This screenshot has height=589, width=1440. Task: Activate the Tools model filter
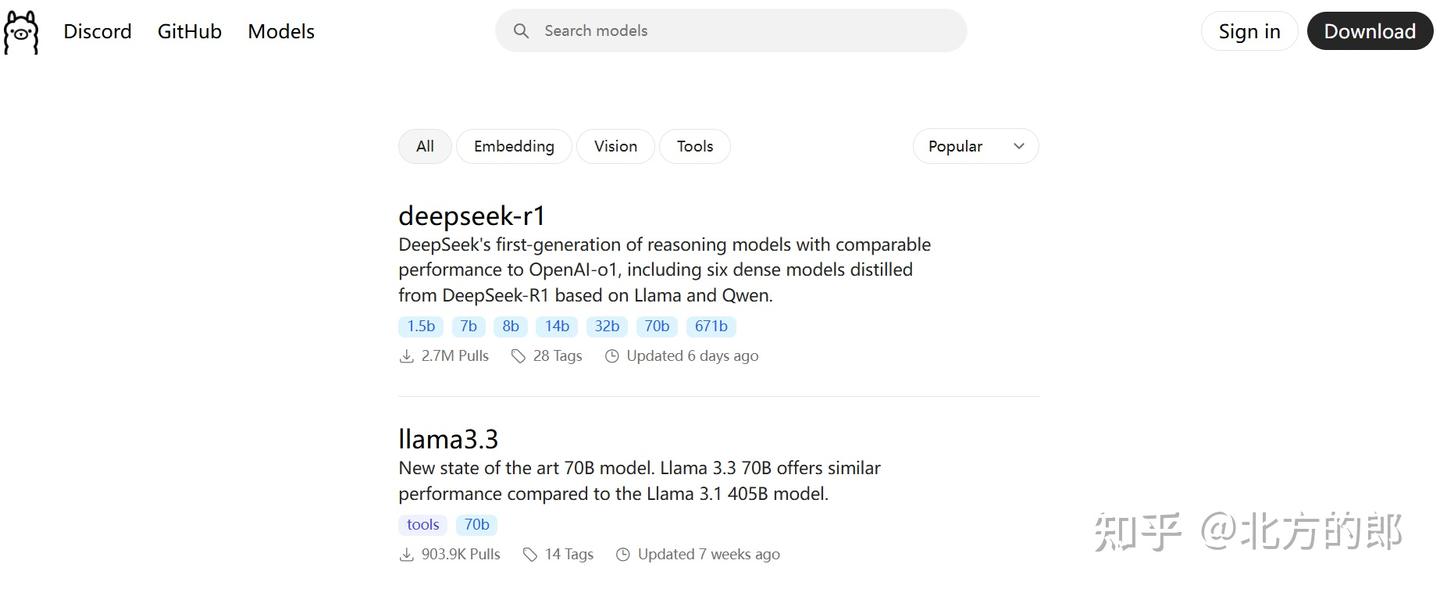pyautogui.click(x=694, y=146)
